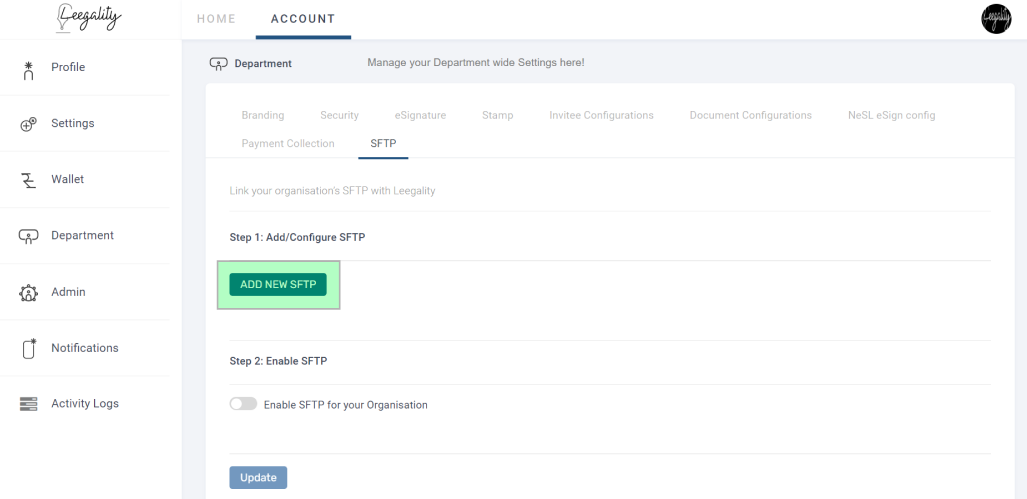
Task: Click the Notifications icon
Action: coord(29,348)
